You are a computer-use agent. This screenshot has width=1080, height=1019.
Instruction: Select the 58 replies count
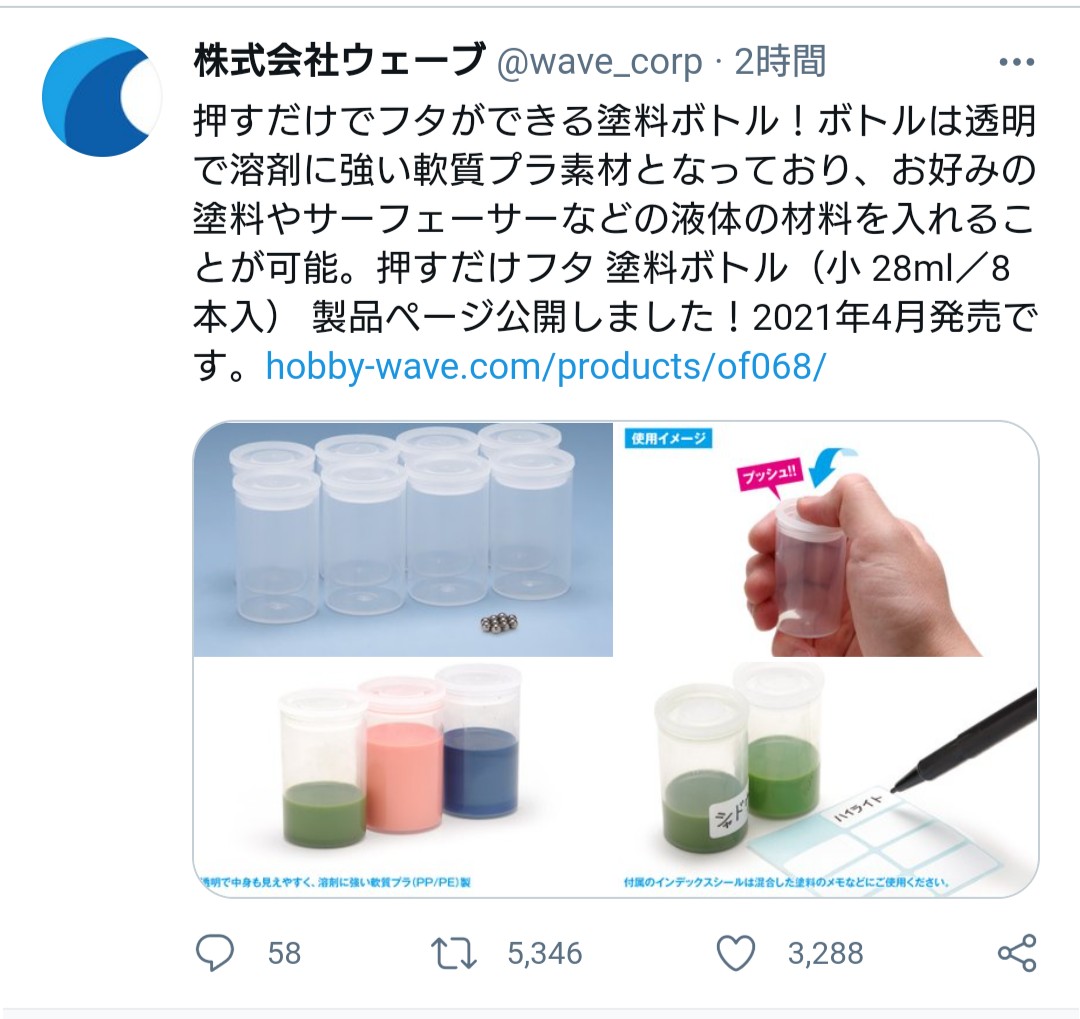pos(284,954)
